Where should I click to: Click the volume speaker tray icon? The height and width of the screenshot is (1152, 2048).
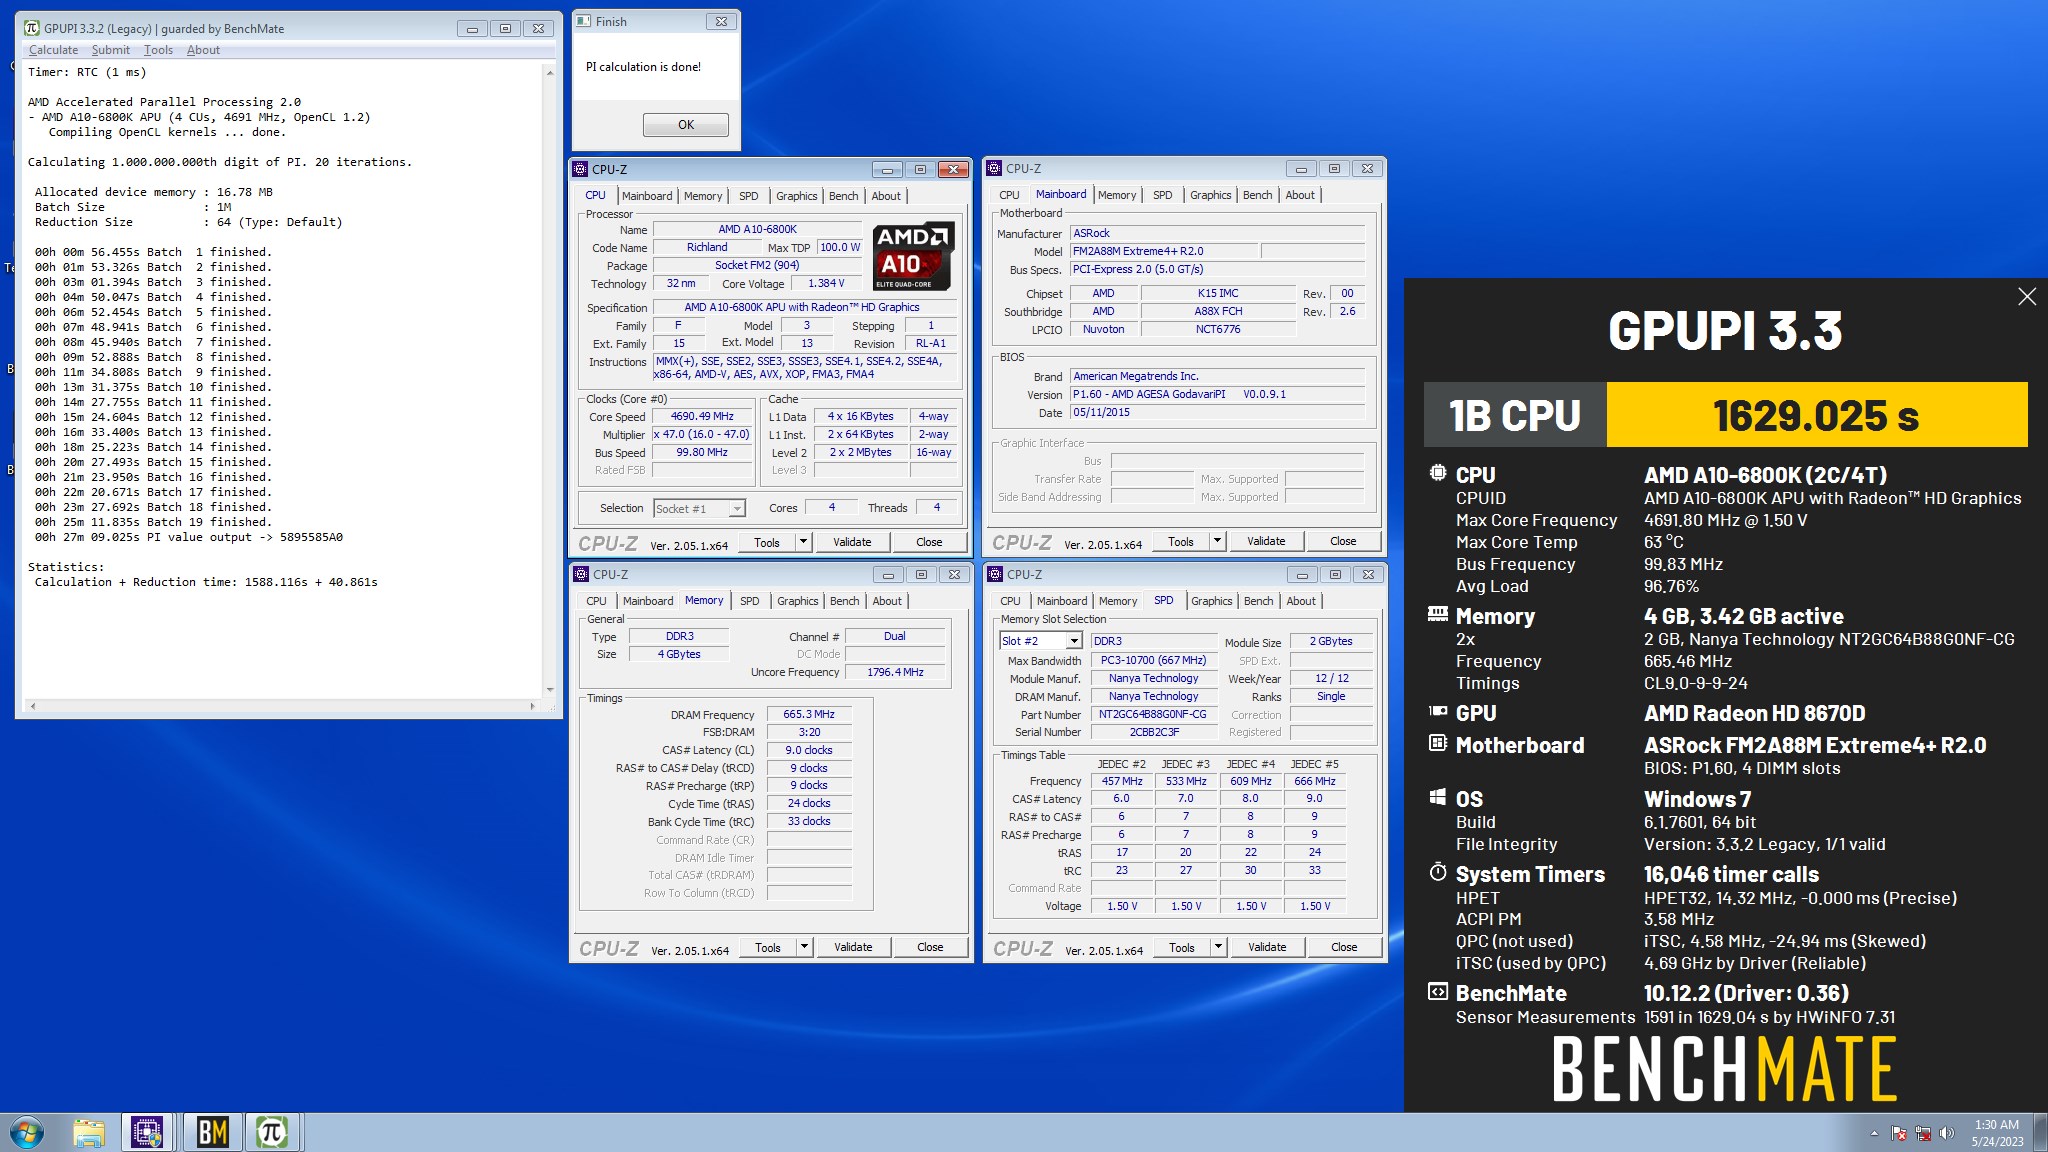click(x=1946, y=1133)
